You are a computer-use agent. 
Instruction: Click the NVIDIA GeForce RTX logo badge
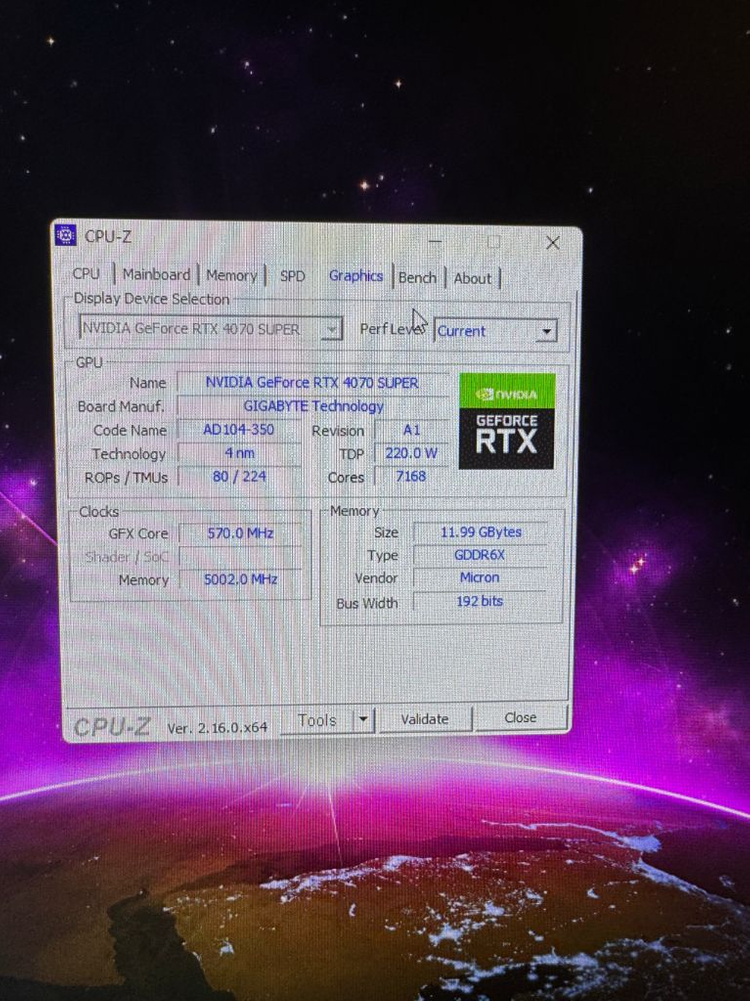click(507, 421)
